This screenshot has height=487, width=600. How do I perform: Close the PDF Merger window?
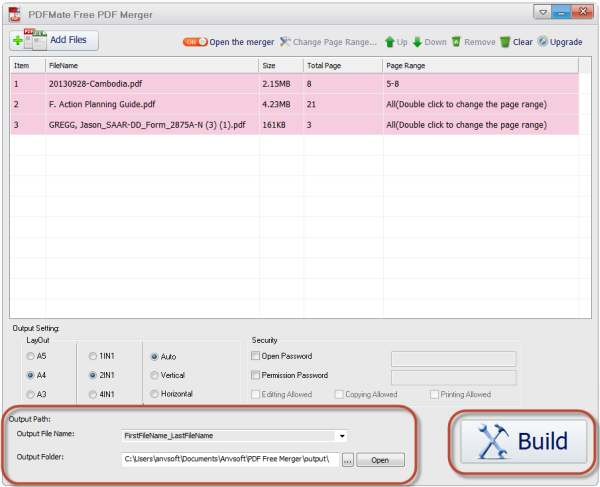582,12
